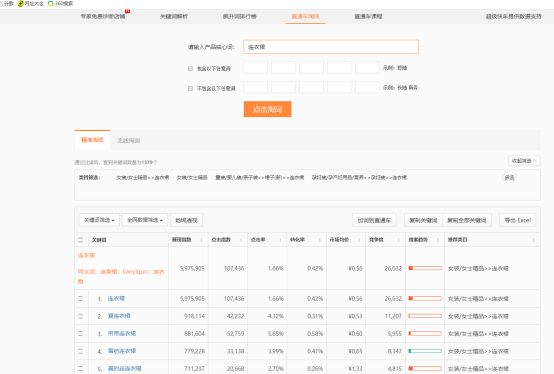
Task: Focus last box in include-words row
Action: pyautogui.click(x=367, y=67)
